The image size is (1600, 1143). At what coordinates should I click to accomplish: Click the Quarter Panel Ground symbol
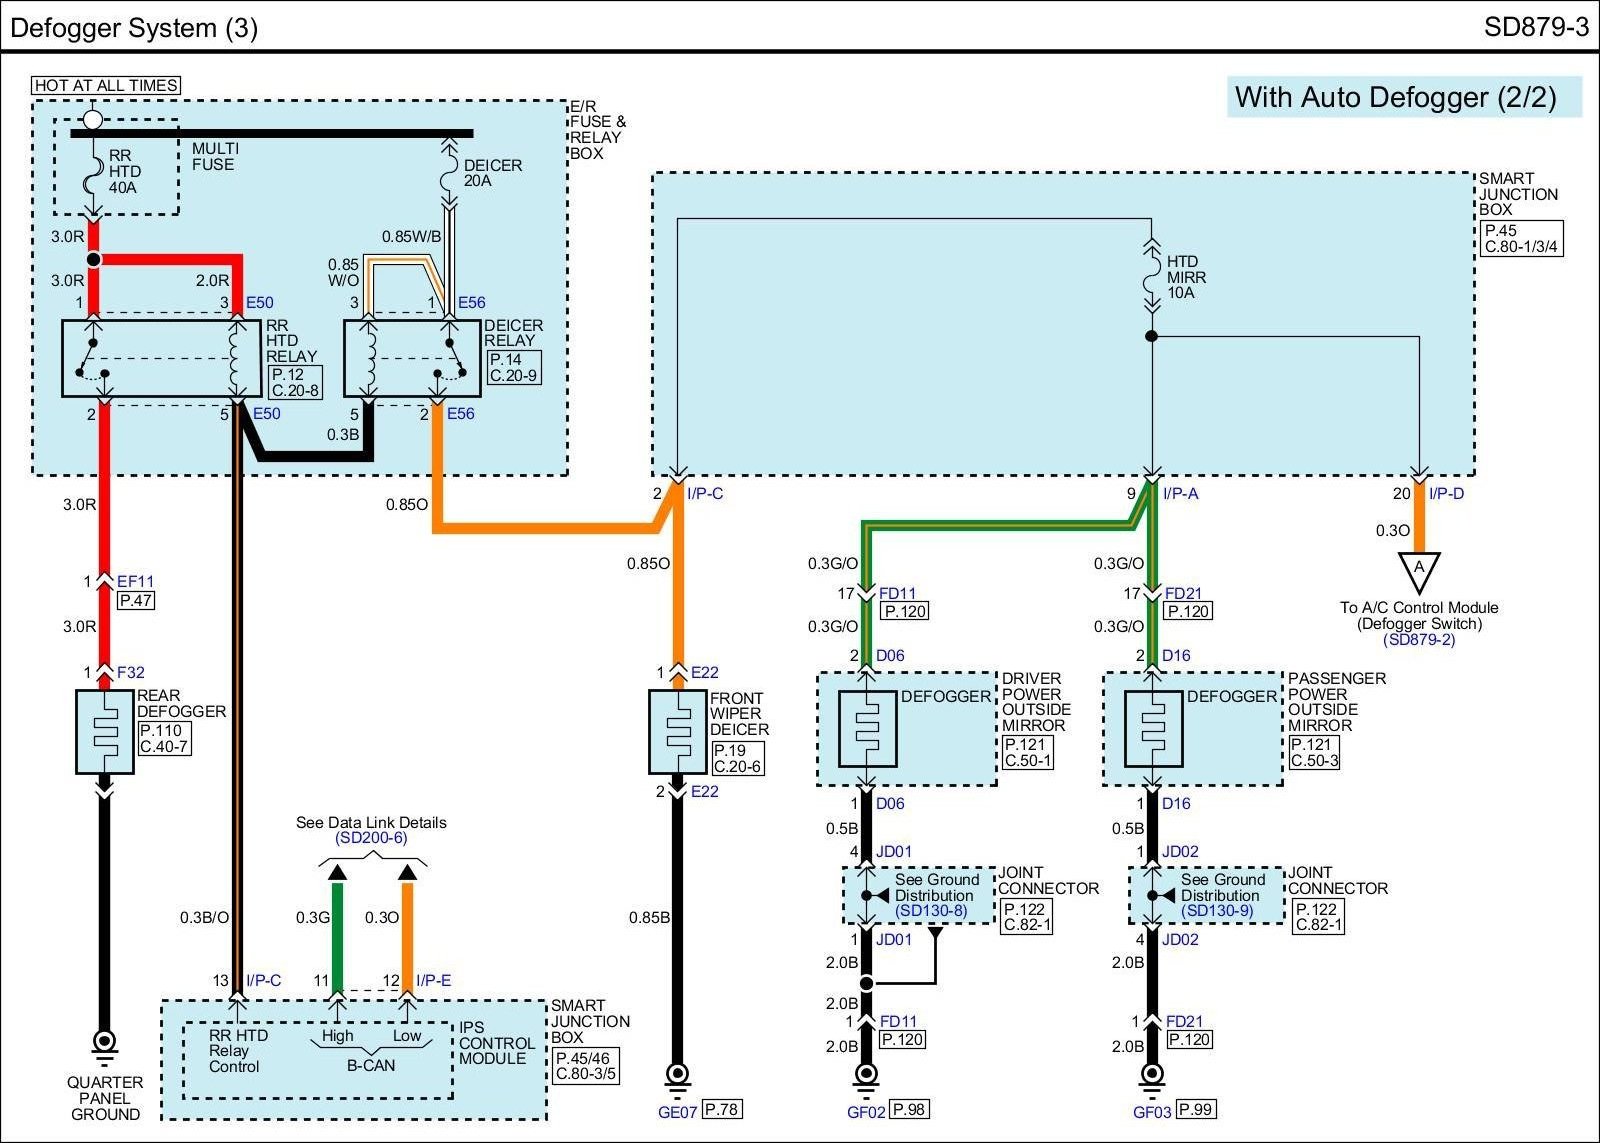pos(104,1043)
